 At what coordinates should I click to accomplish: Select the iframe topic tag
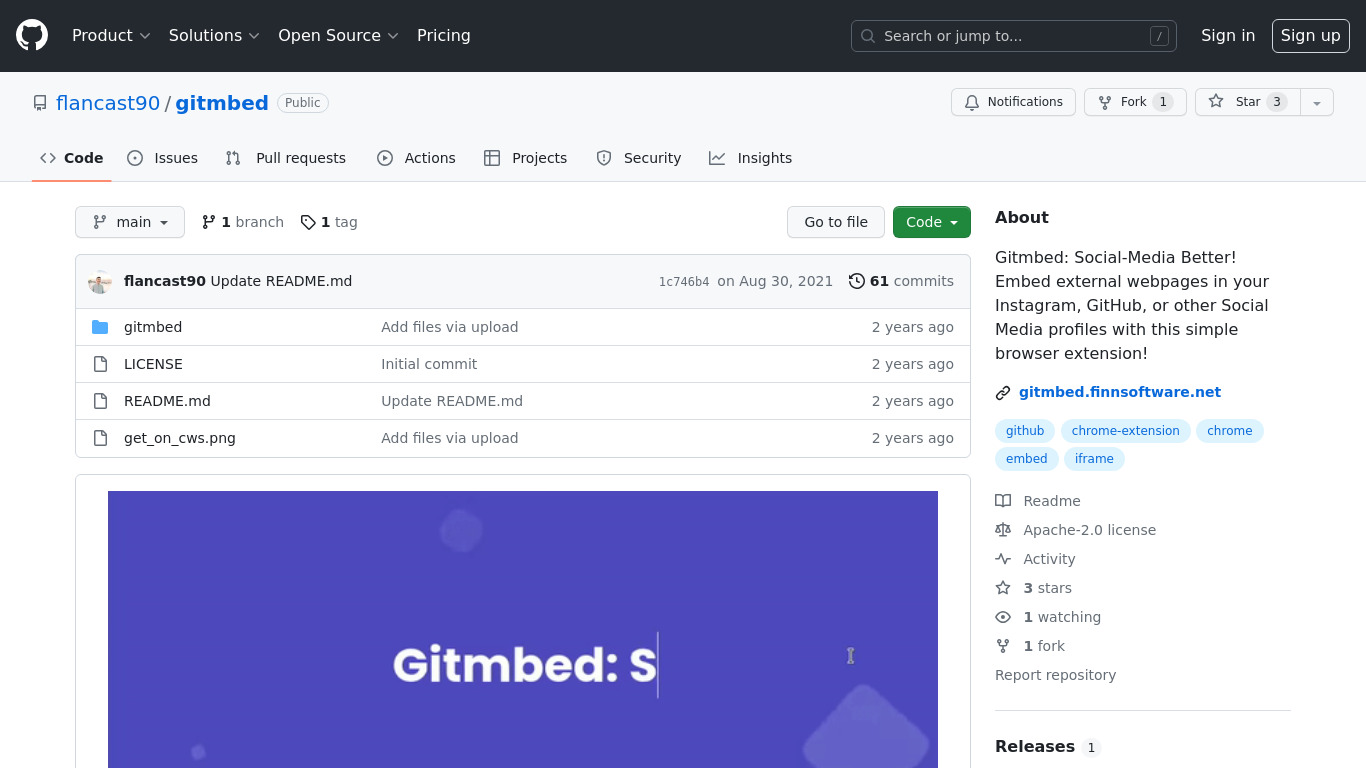pyautogui.click(x=1095, y=459)
